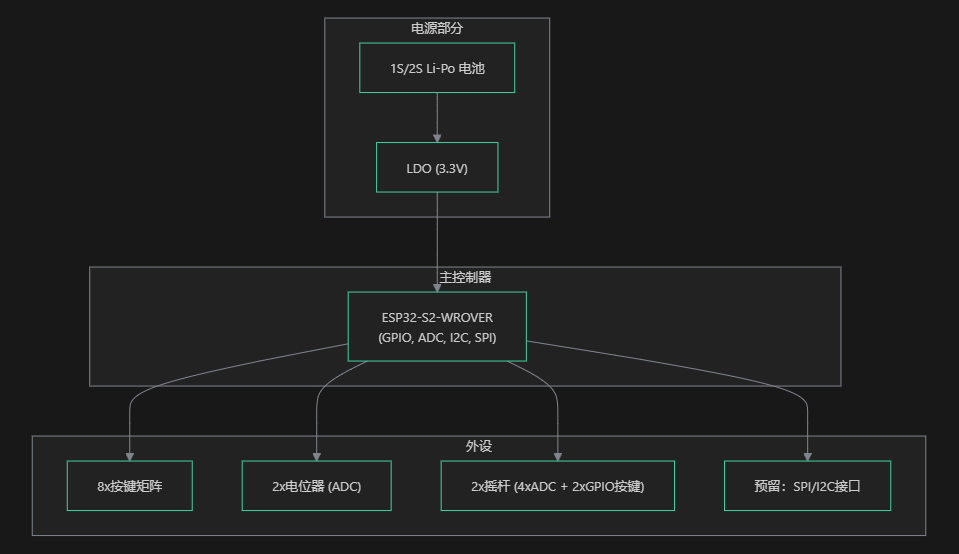Click the arrow from battery to LDO
Viewport: 959px width, 554px height.
pos(437,115)
